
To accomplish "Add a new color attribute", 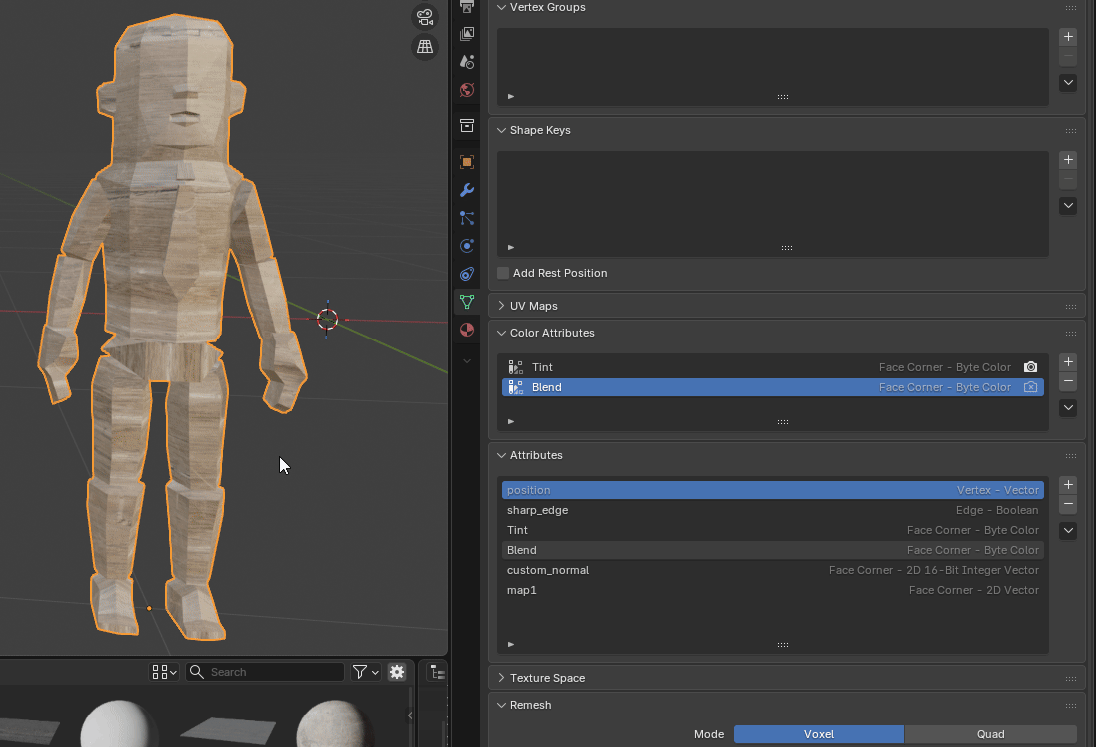I will pos(1068,361).
